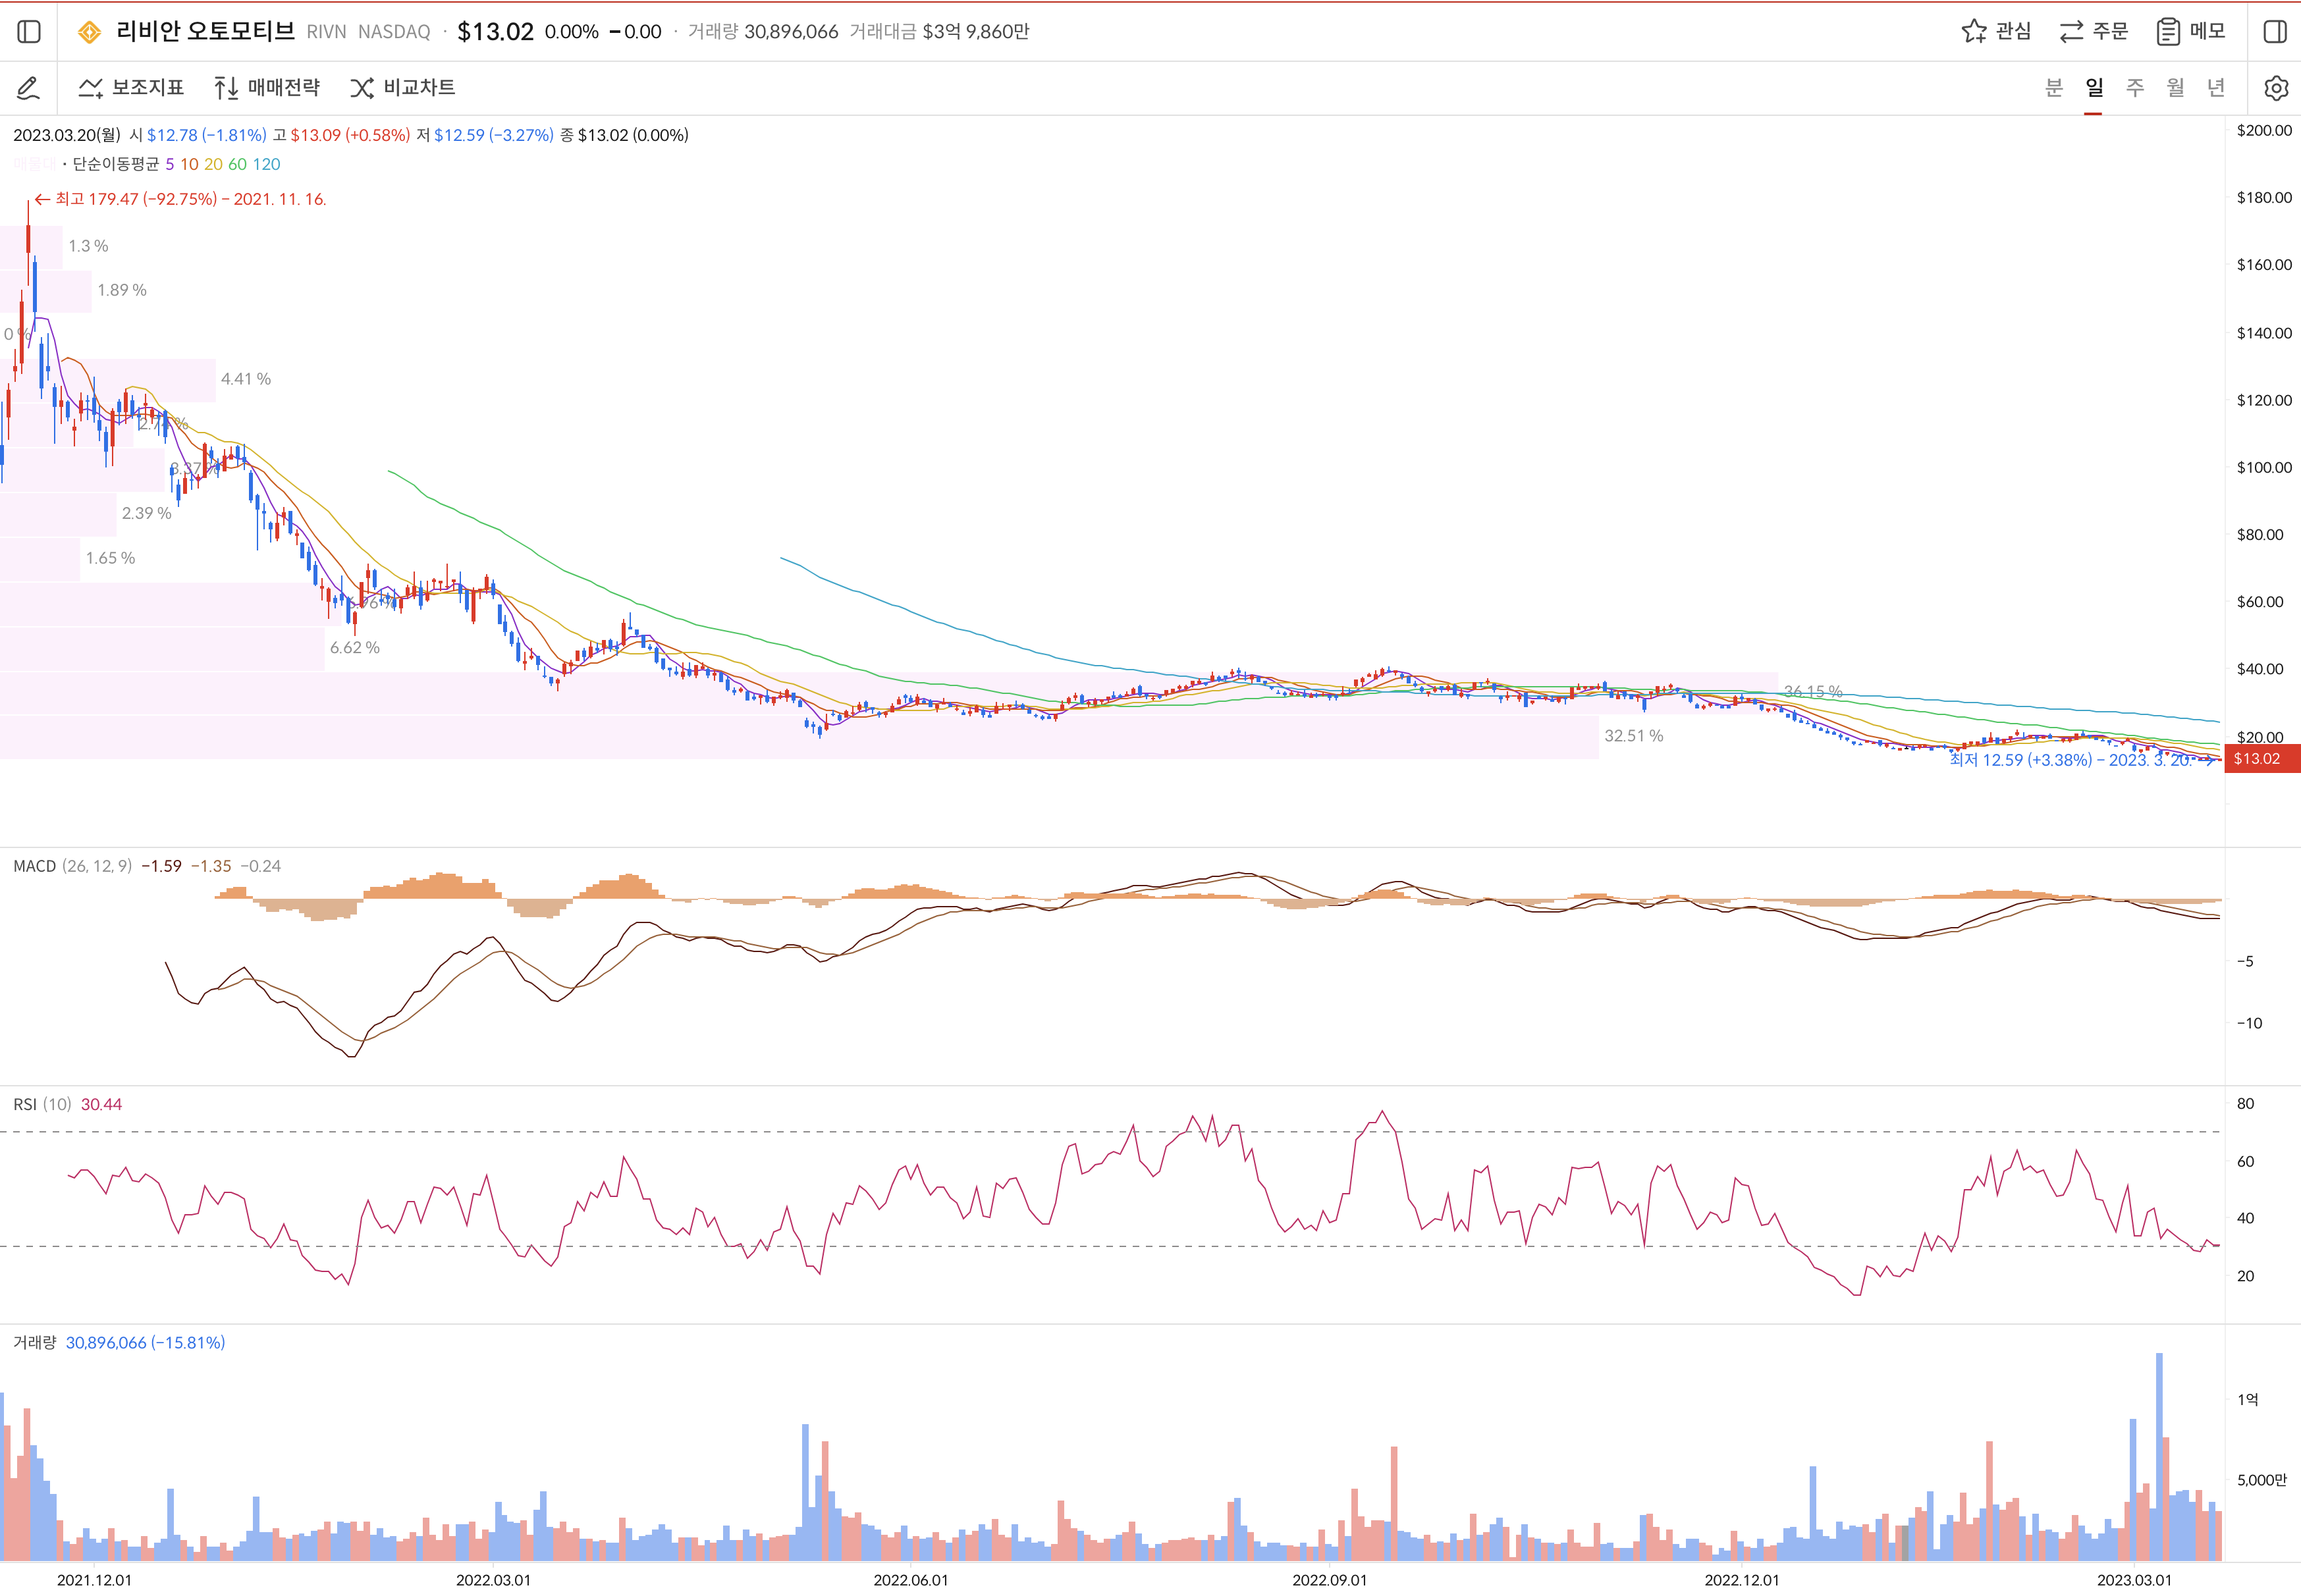This screenshot has height=1596, width=2301.
Task: Click the Rivian orange logo icon
Action: (89, 32)
